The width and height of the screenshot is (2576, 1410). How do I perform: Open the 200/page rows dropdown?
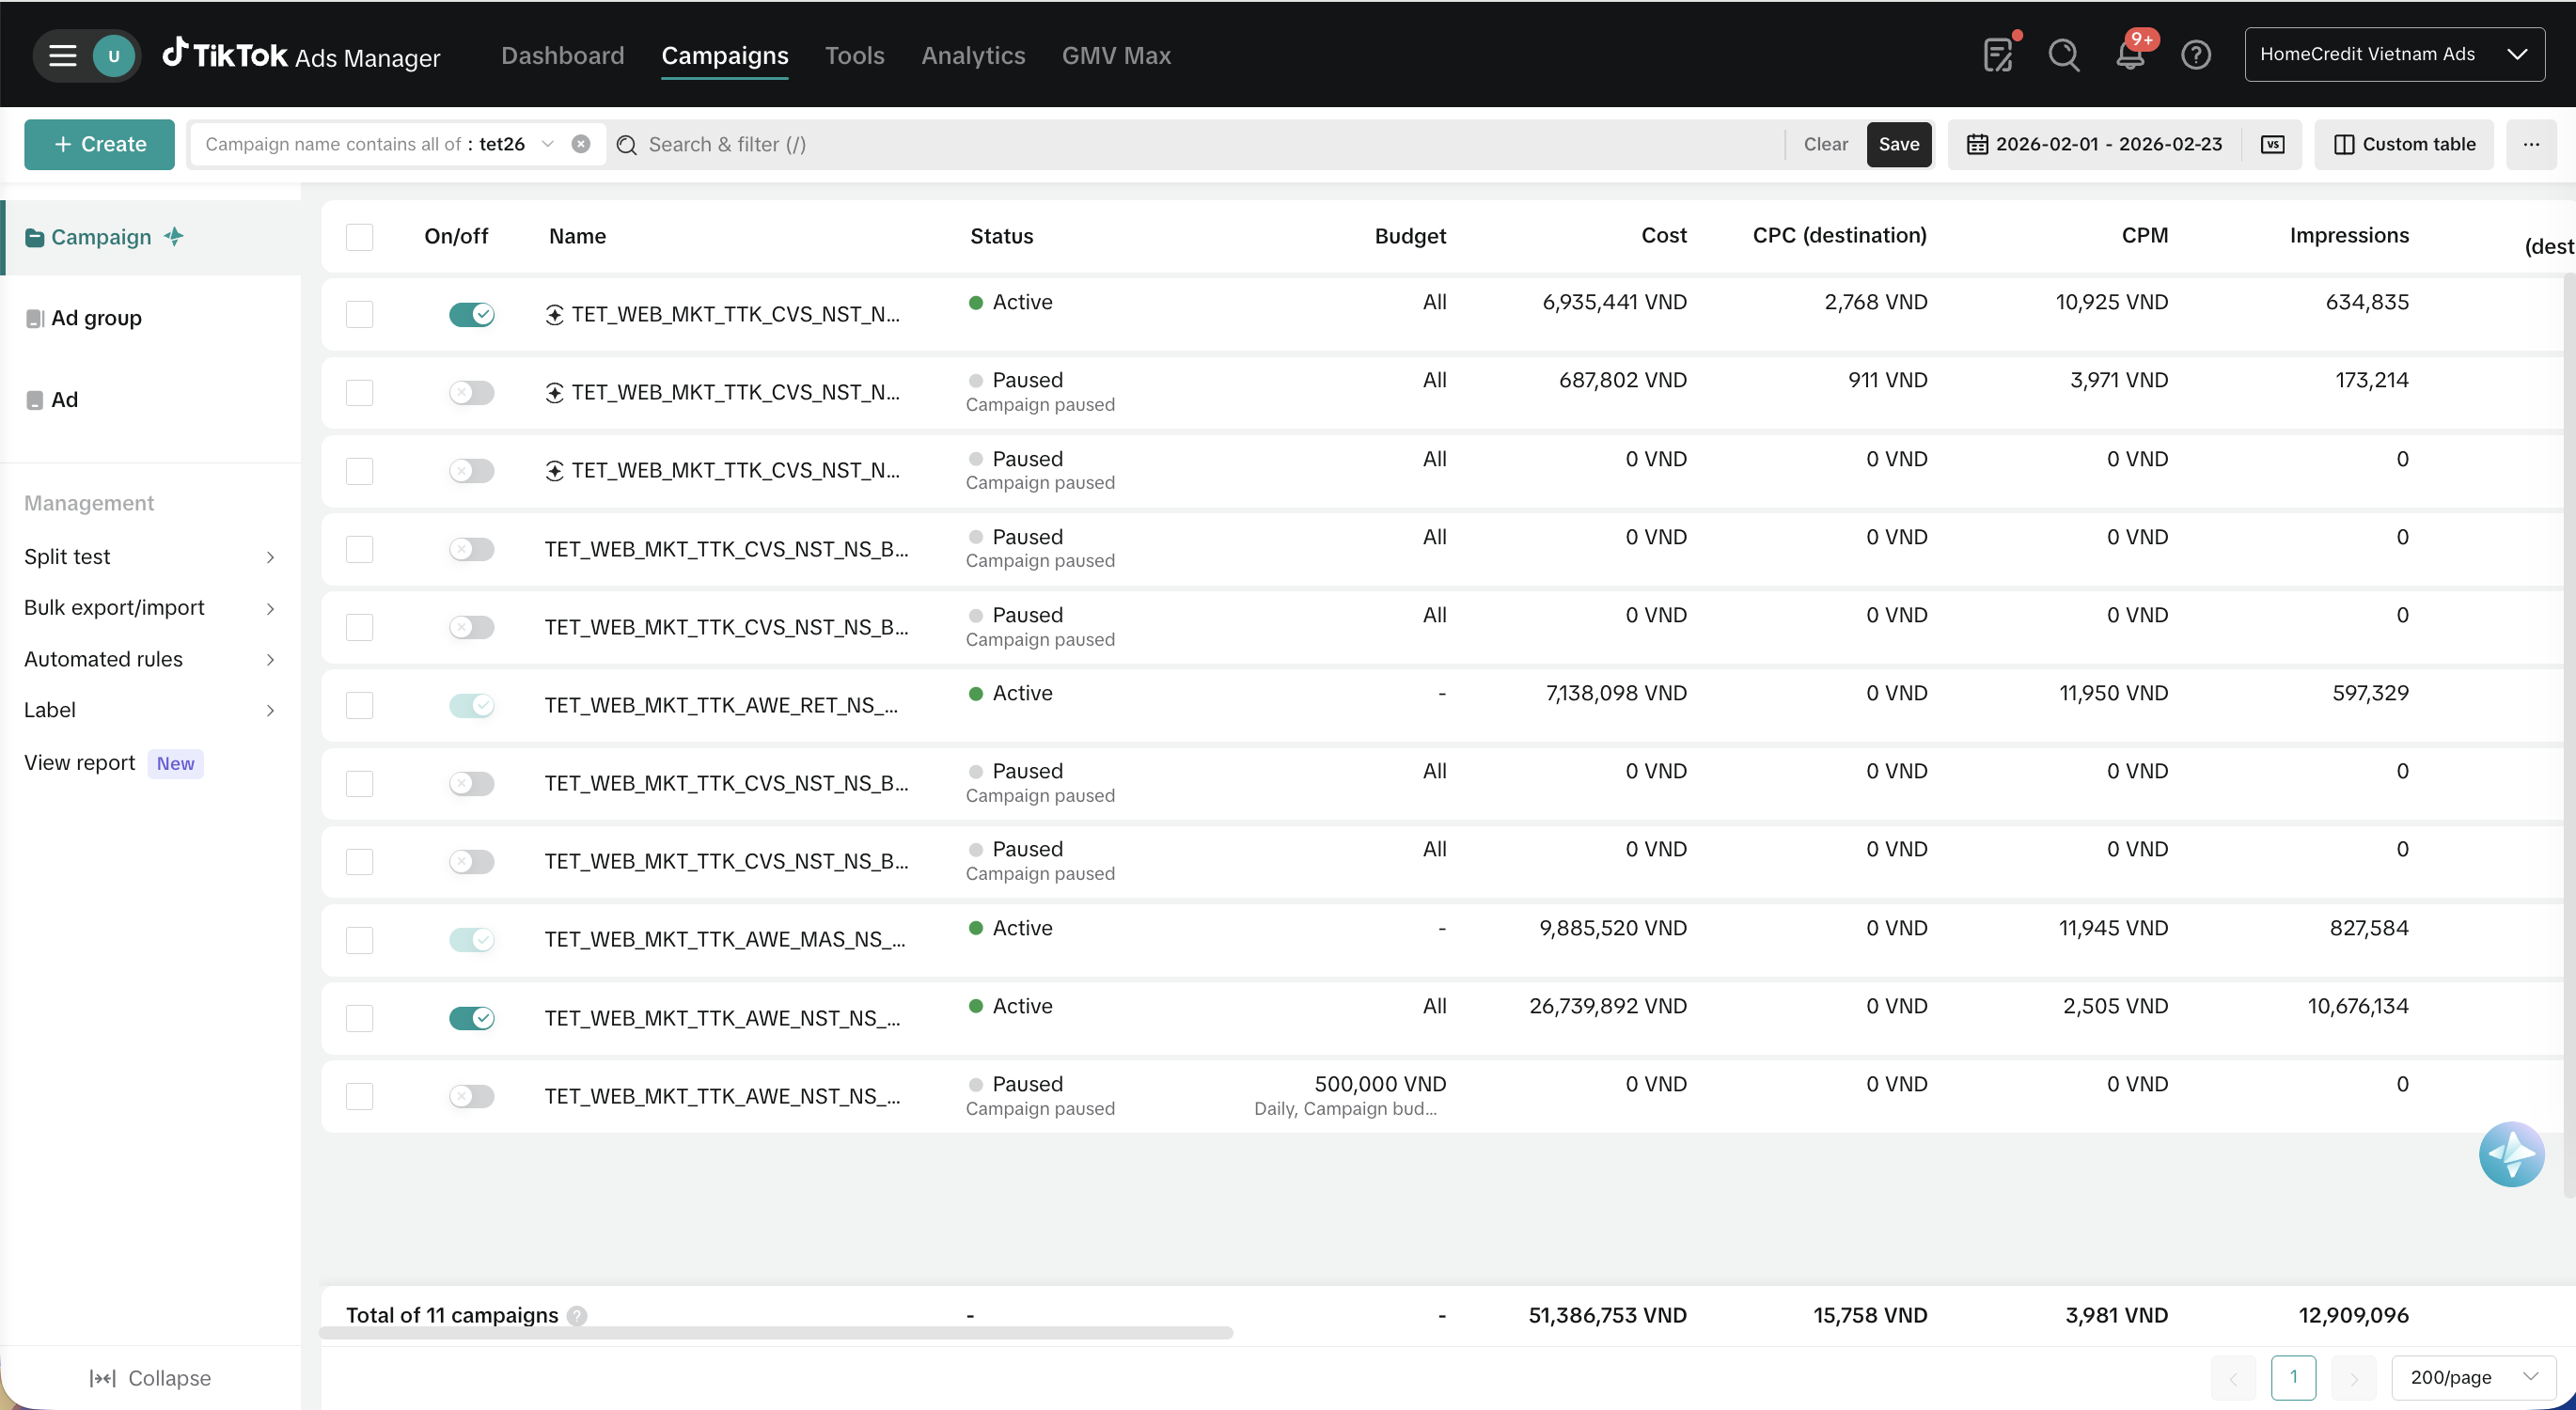pyautogui.click(x=2472, y=1377)
